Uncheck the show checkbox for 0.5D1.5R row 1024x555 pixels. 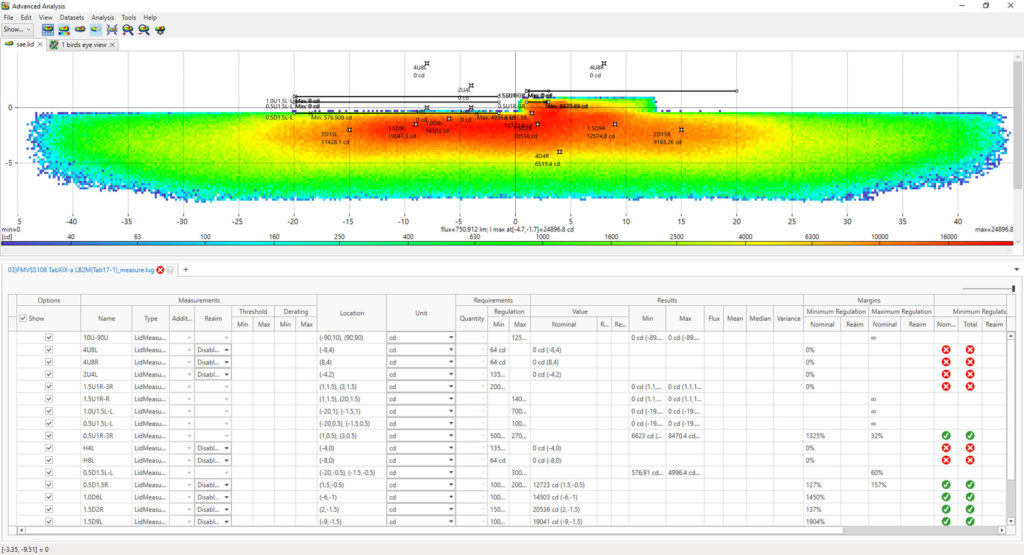[x=49, y=484]
